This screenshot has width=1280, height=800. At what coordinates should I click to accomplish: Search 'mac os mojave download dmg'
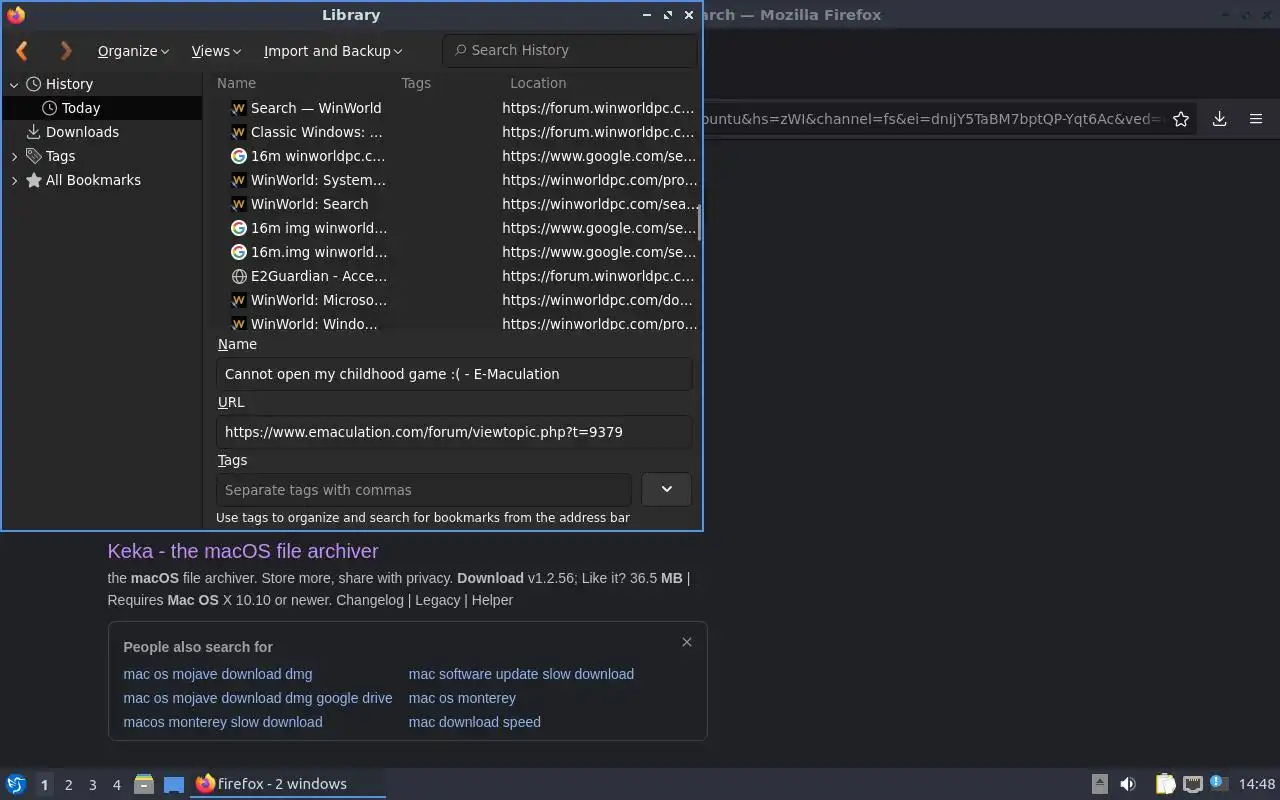[218, 674]
